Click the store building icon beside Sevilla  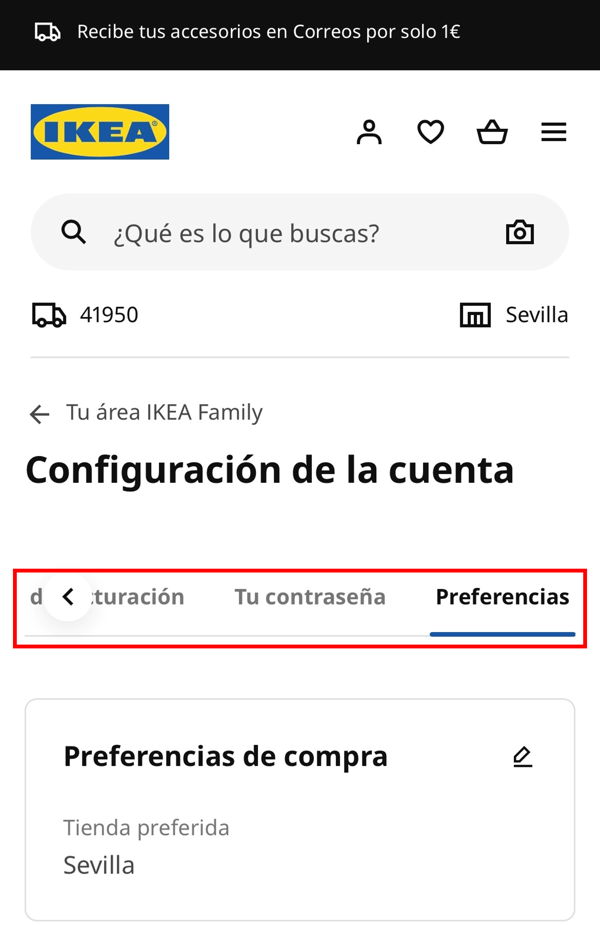click(x=475, y=315)
